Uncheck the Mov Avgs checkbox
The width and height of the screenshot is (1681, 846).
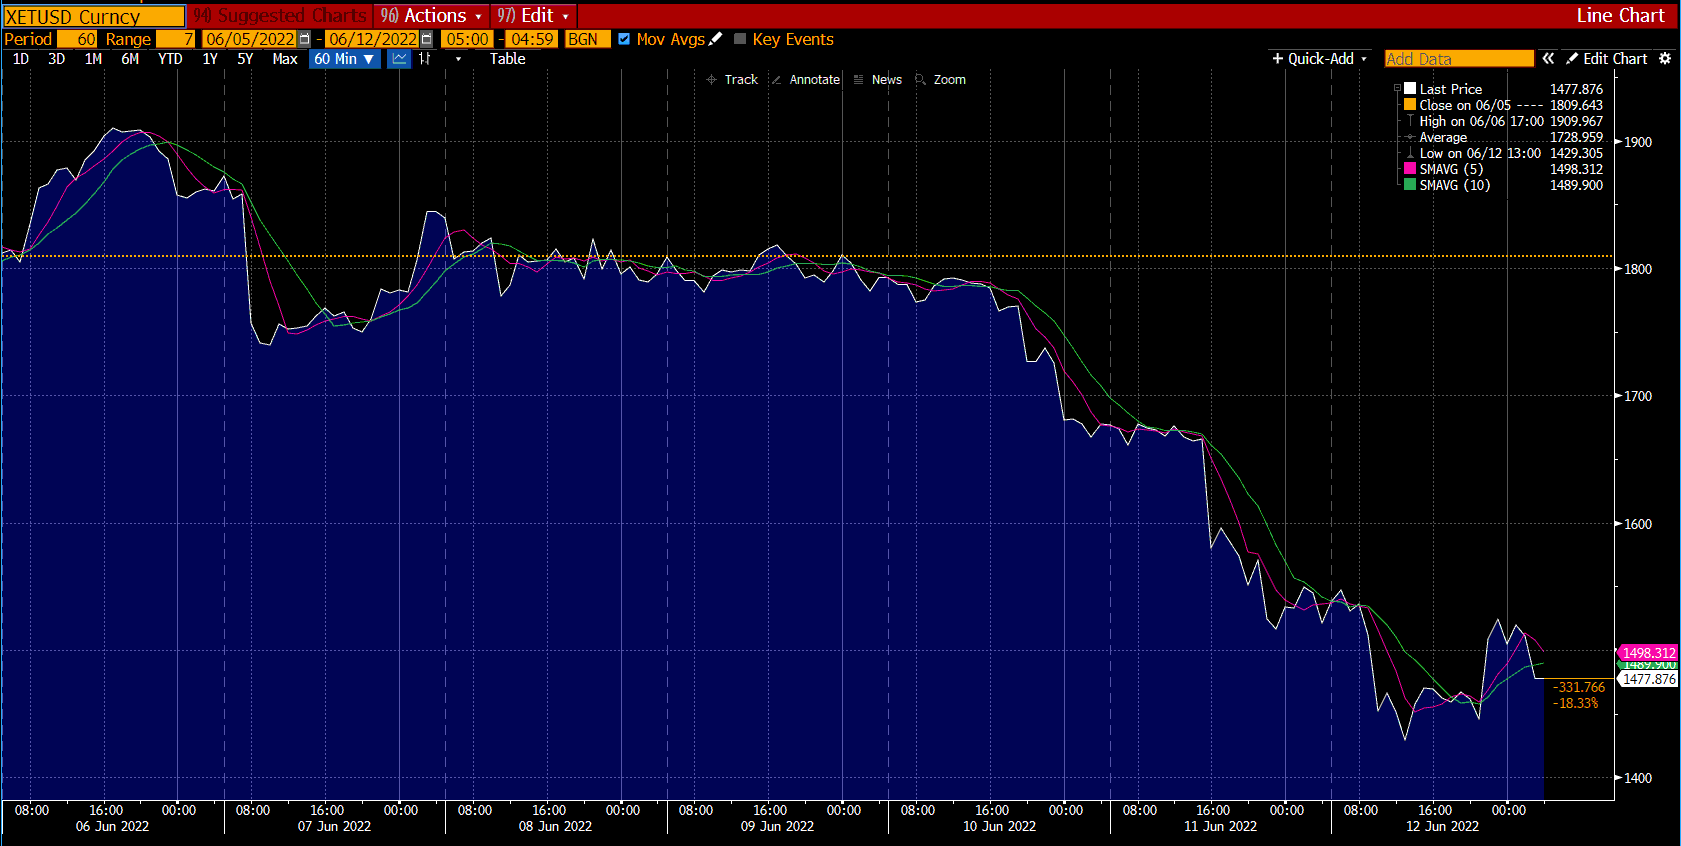click(624, 39)
